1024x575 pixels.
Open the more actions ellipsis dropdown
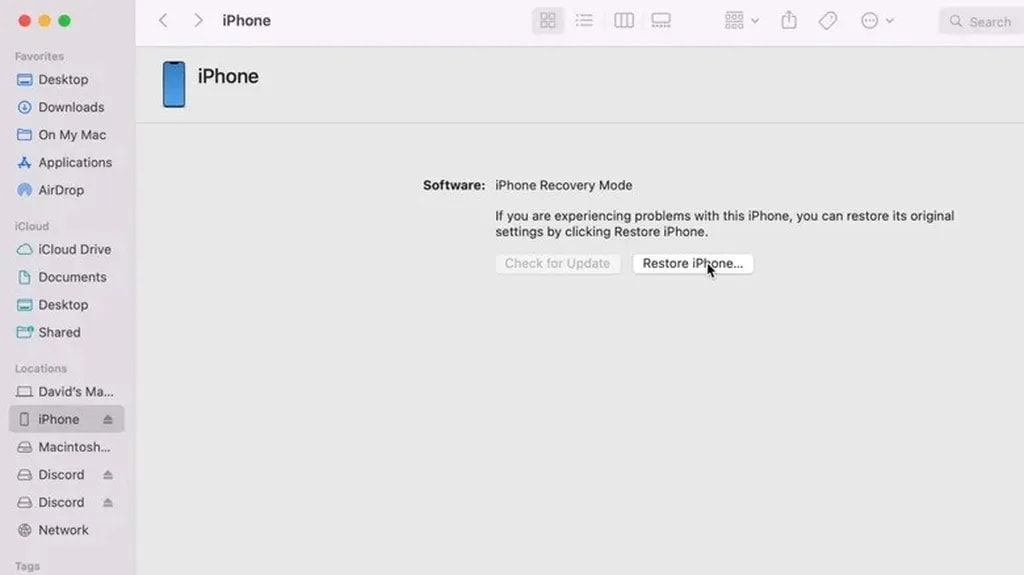[x=877, y=21]
